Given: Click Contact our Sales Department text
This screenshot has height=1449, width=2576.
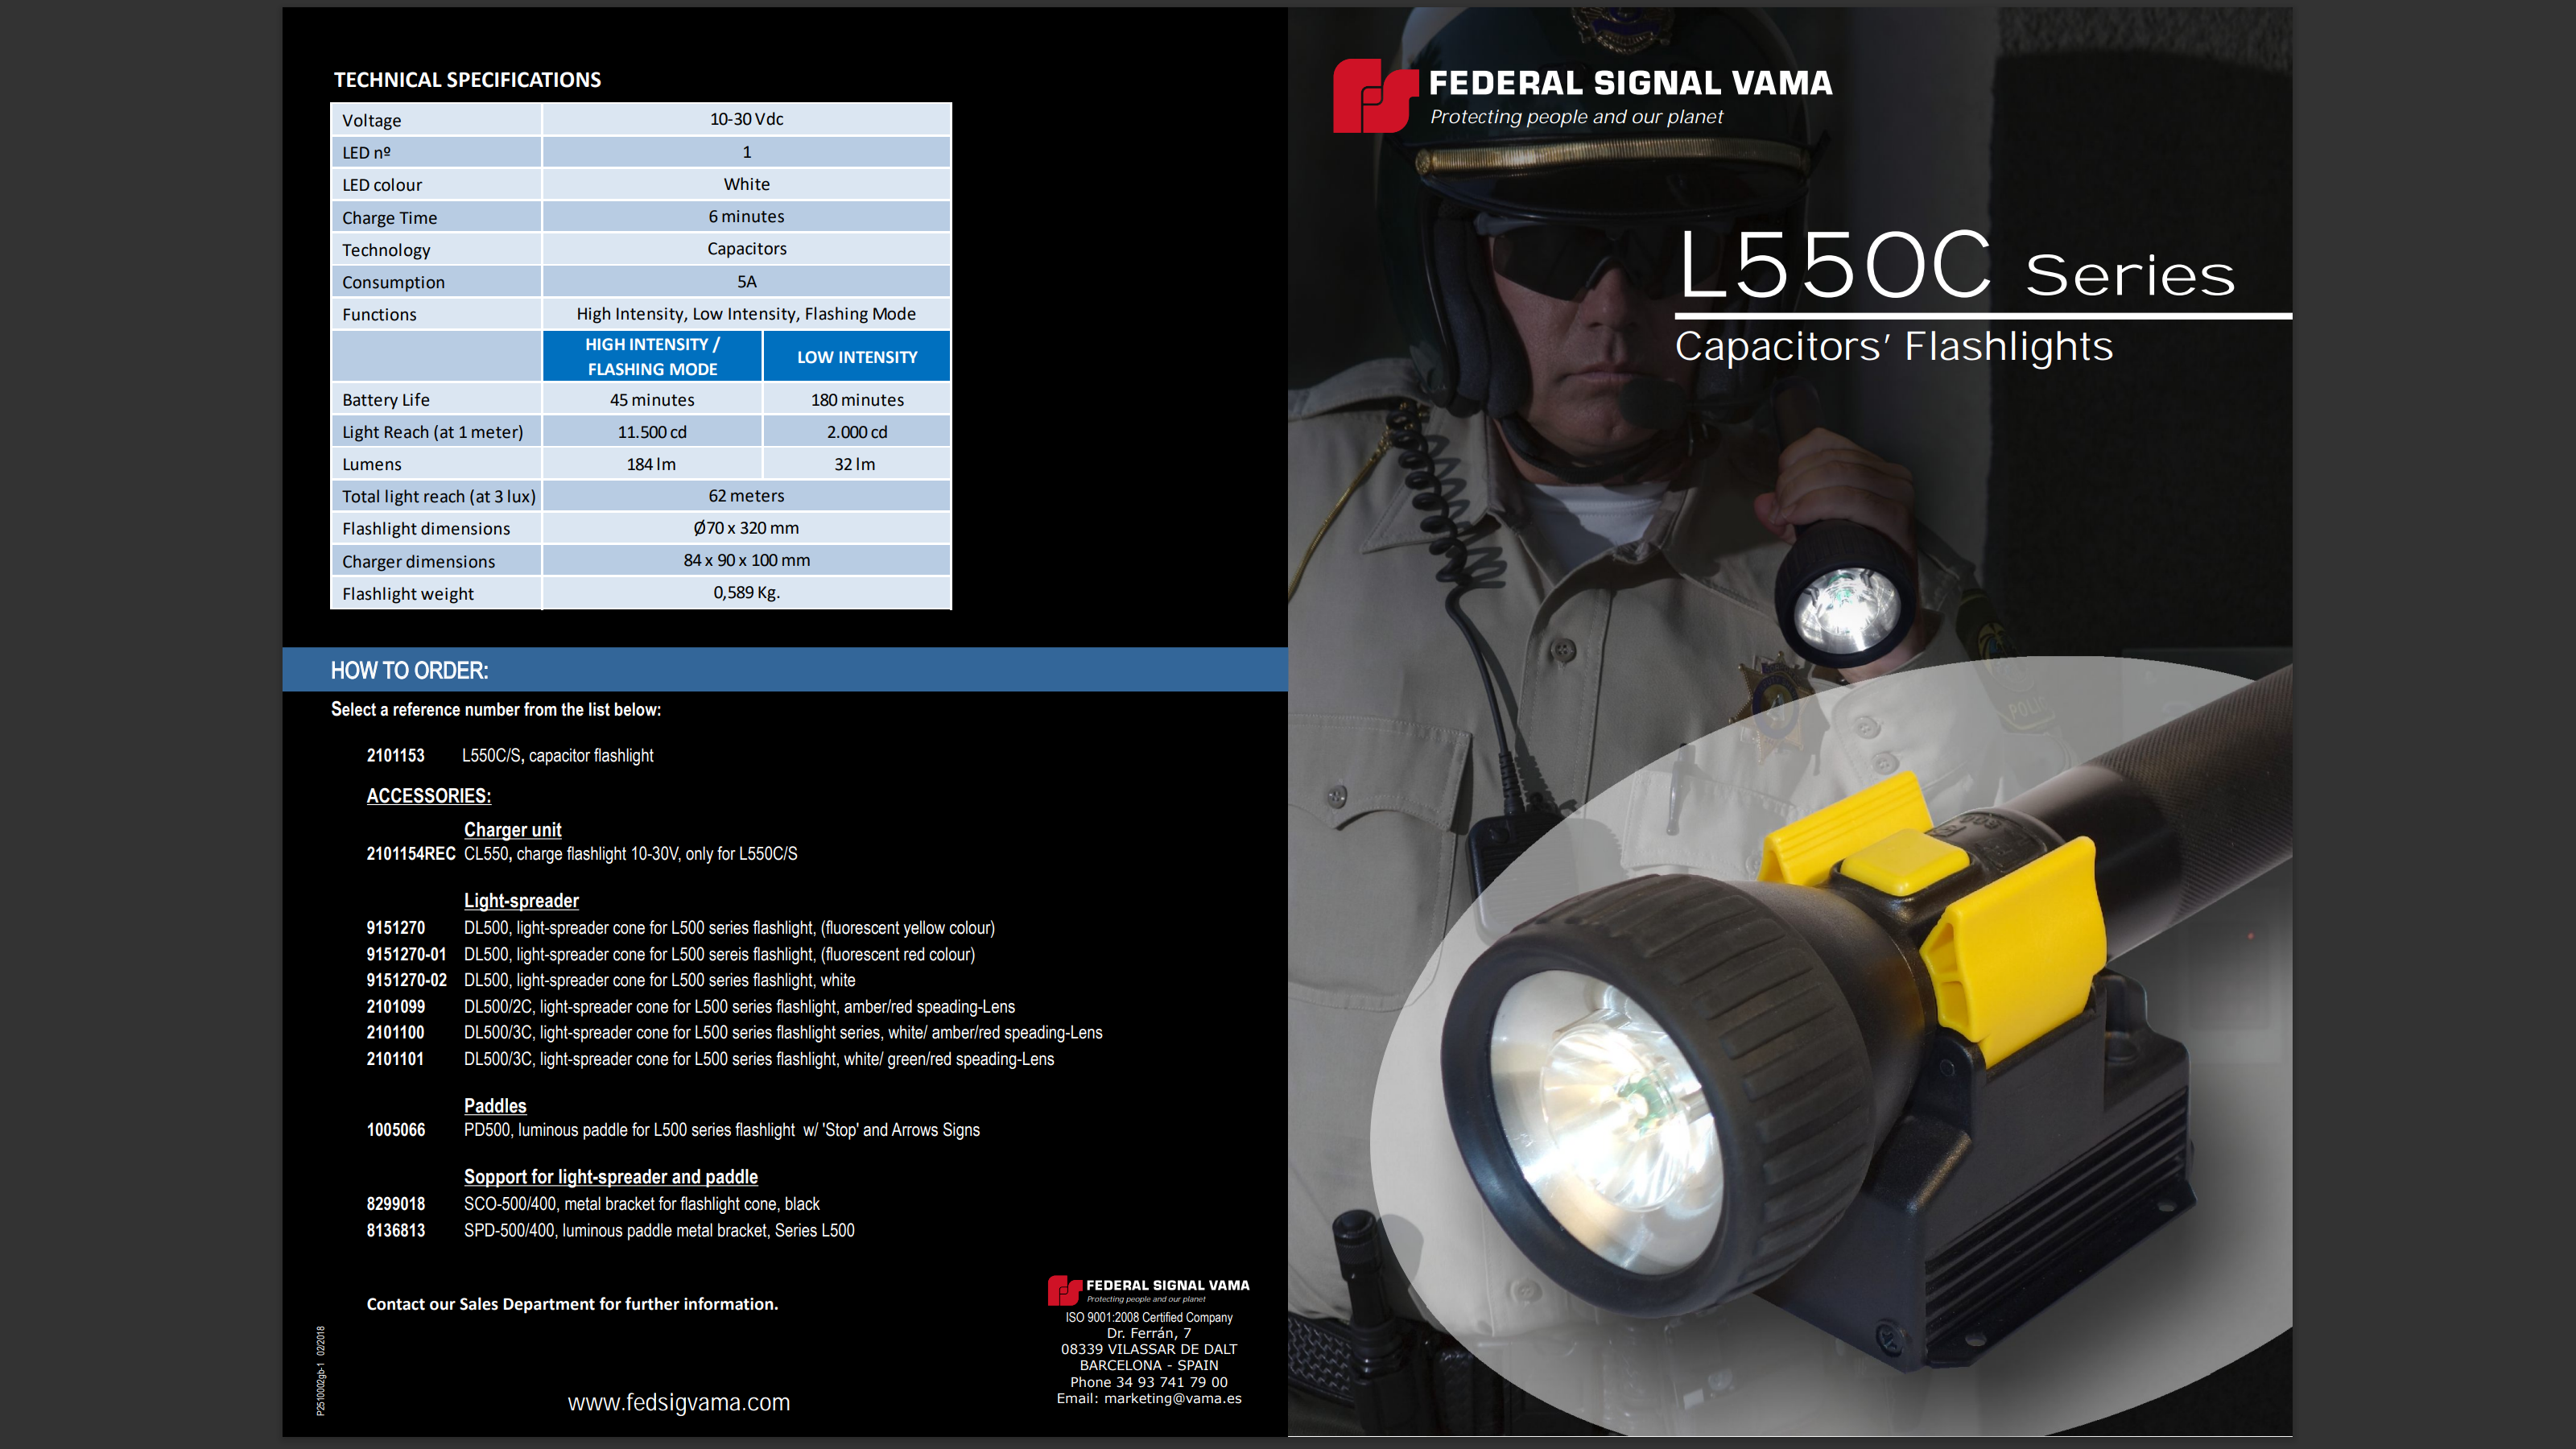Looking at the screenshot, I should click(x=572, y=1303).
